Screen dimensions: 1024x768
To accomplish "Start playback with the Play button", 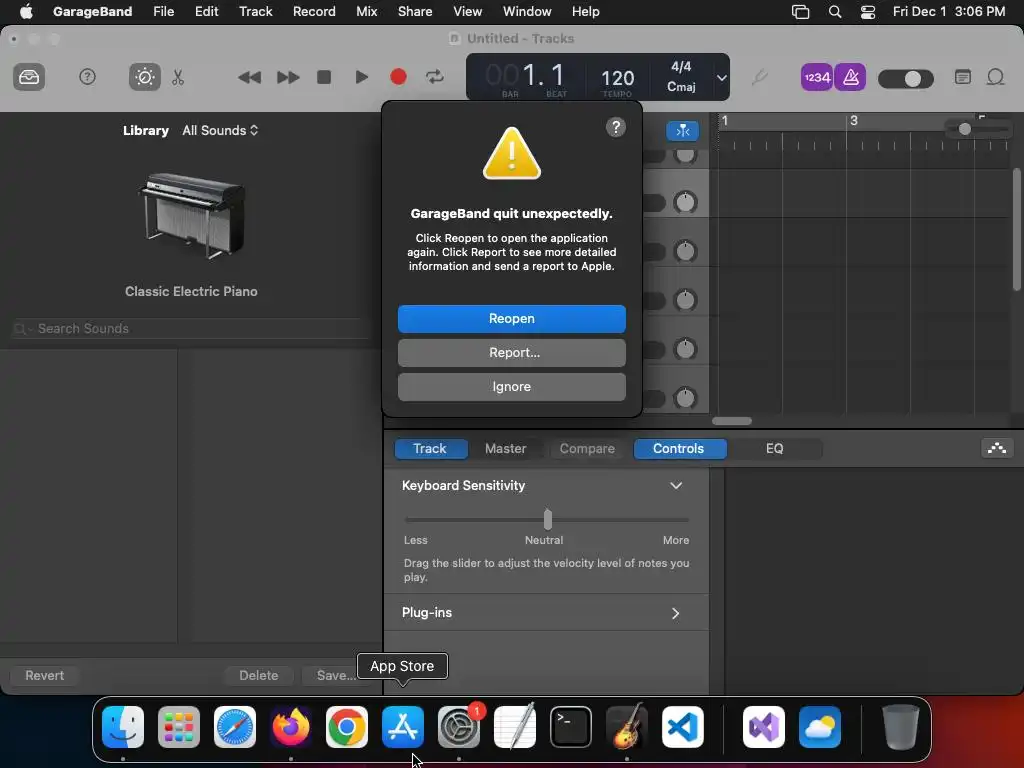I will 361,77.
